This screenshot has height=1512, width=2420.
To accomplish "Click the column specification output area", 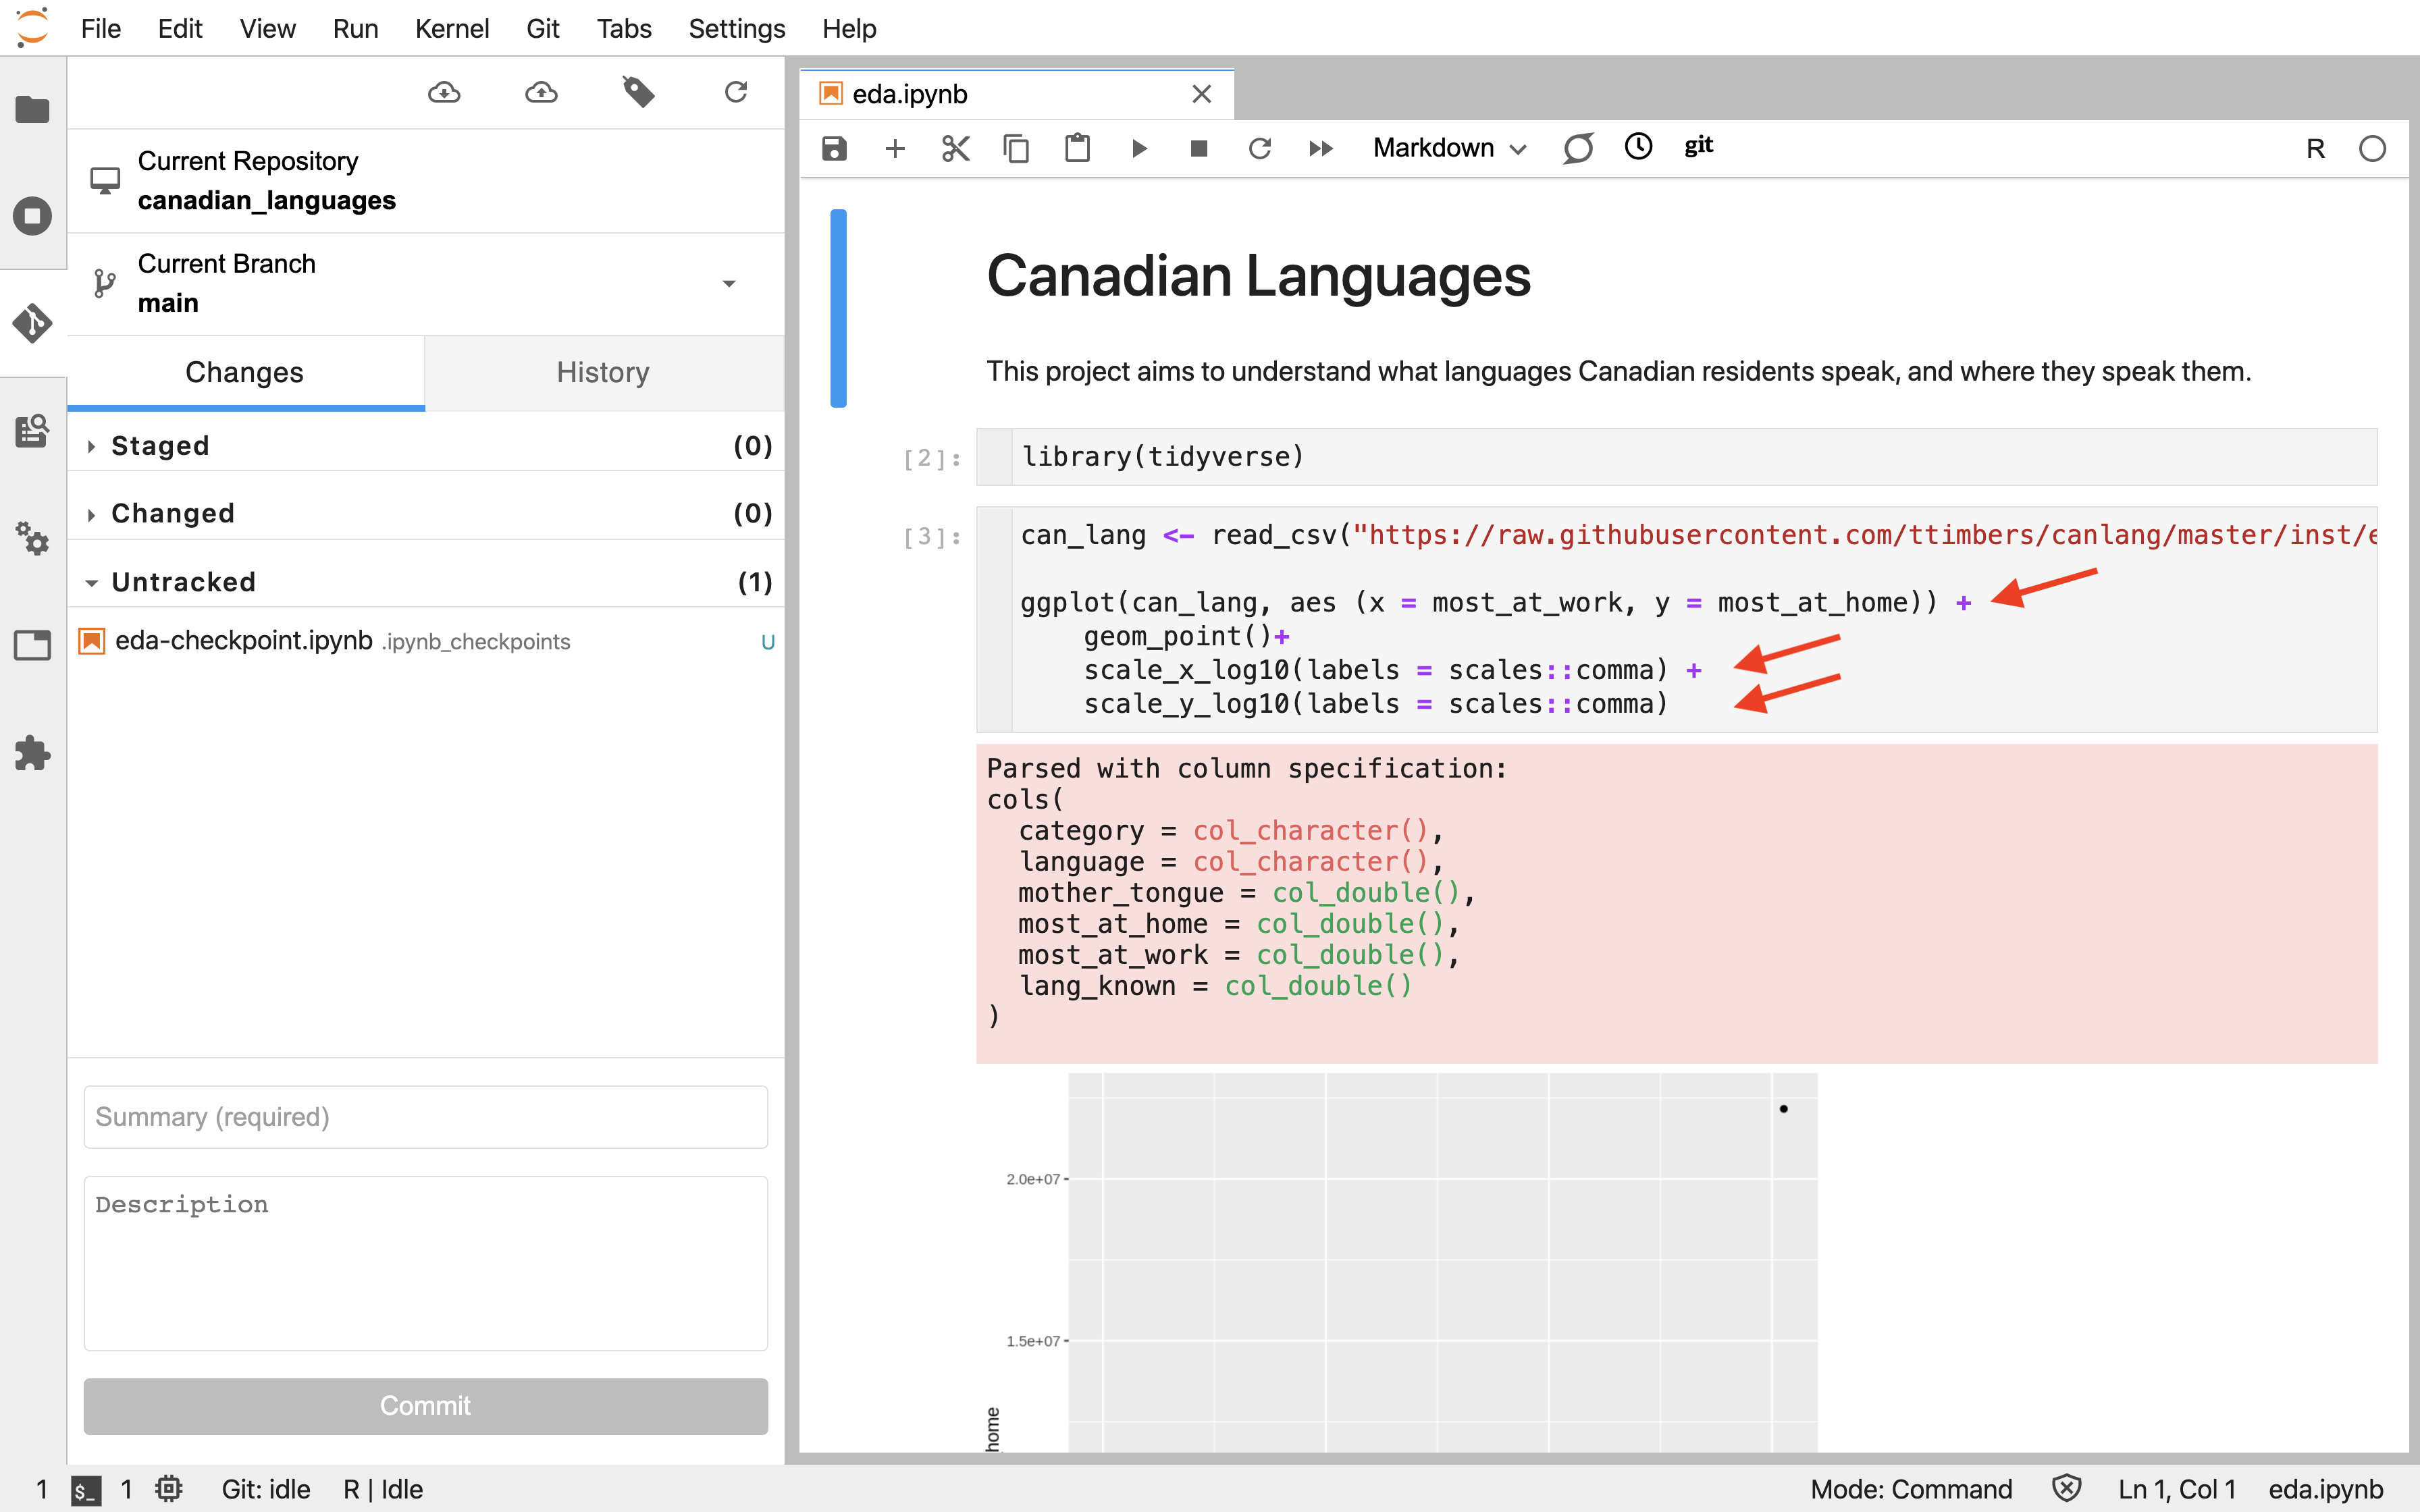I will [x=1677, y=903].
